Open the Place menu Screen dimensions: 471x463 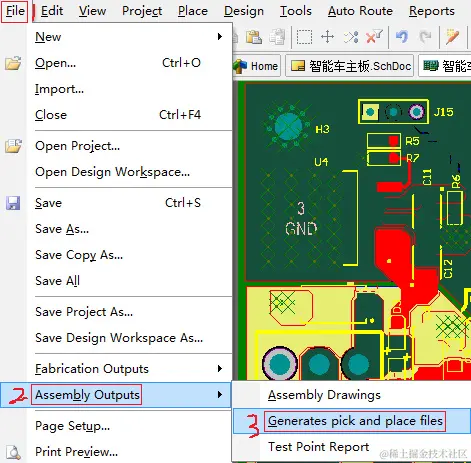193,11
